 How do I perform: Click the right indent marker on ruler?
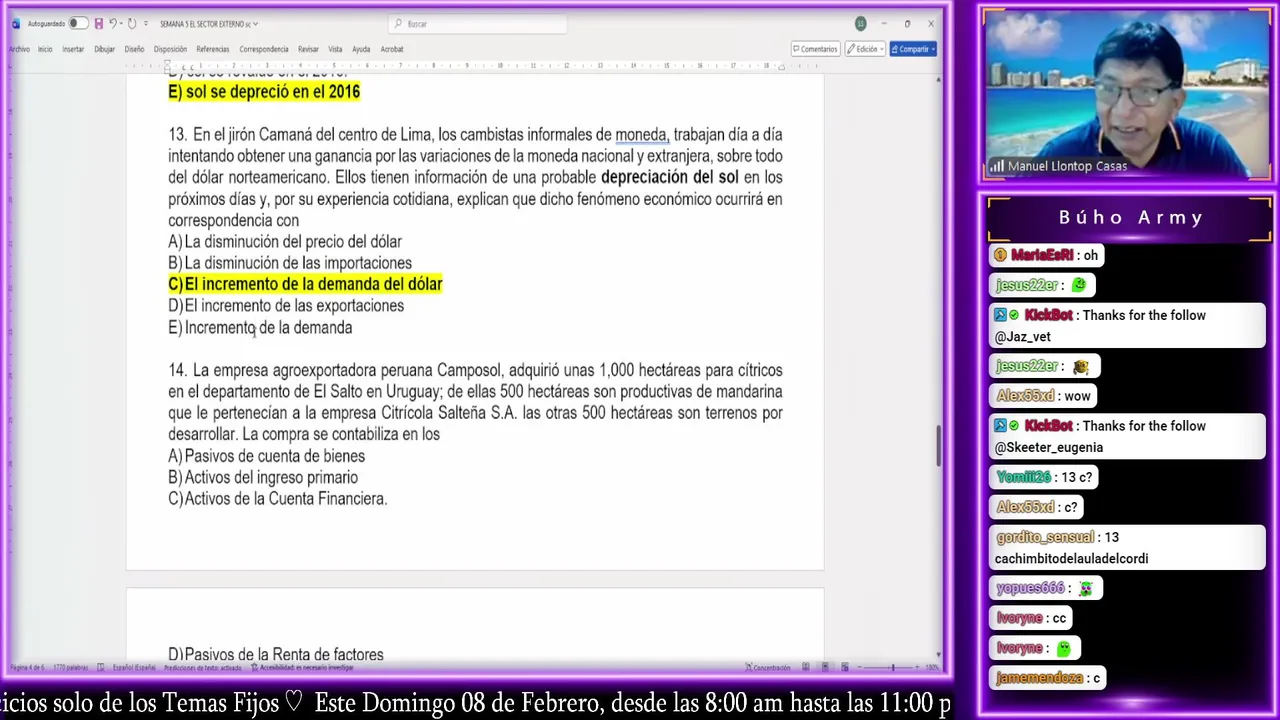coord(782,66)
